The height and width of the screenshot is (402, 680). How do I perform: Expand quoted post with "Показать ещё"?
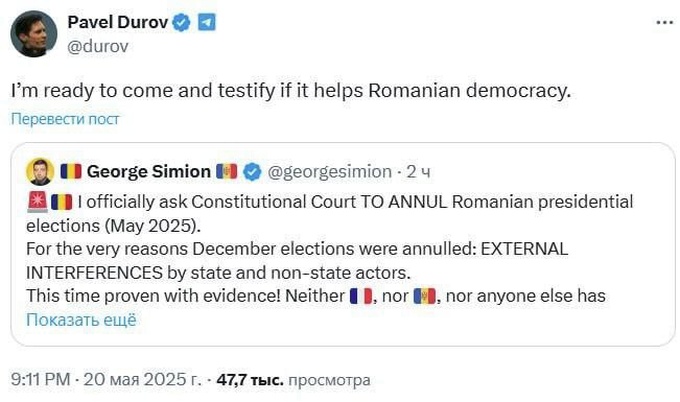(80, 320)
